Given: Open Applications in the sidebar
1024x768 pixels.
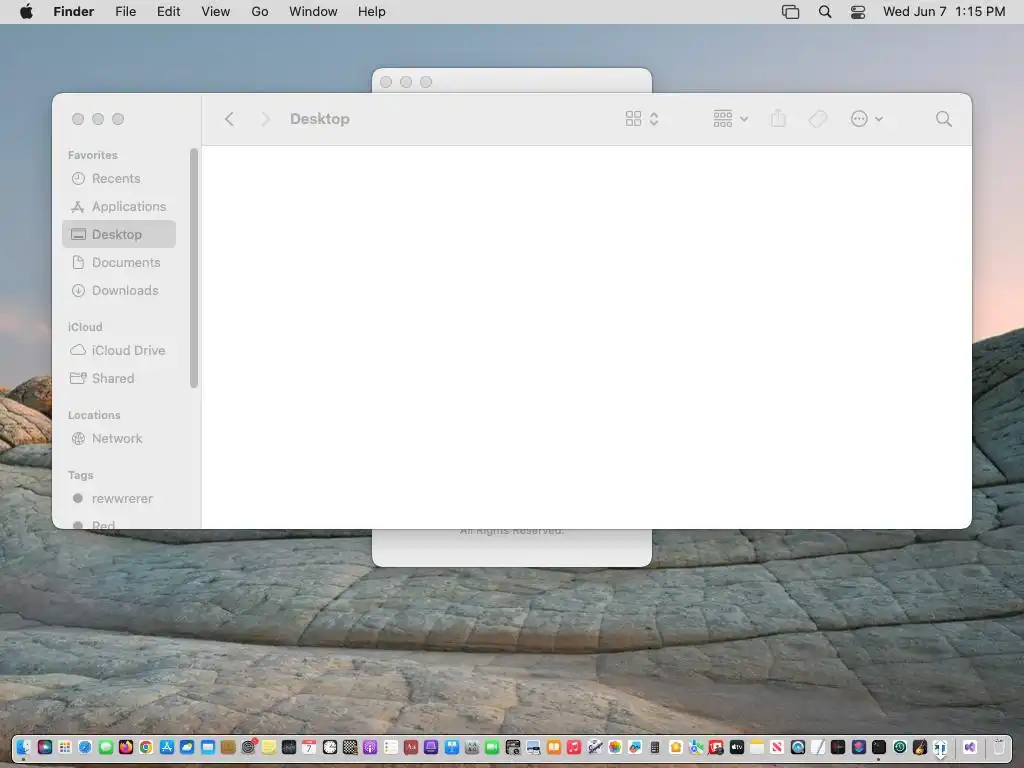Looking at the screenshot, I should [119, 206].
